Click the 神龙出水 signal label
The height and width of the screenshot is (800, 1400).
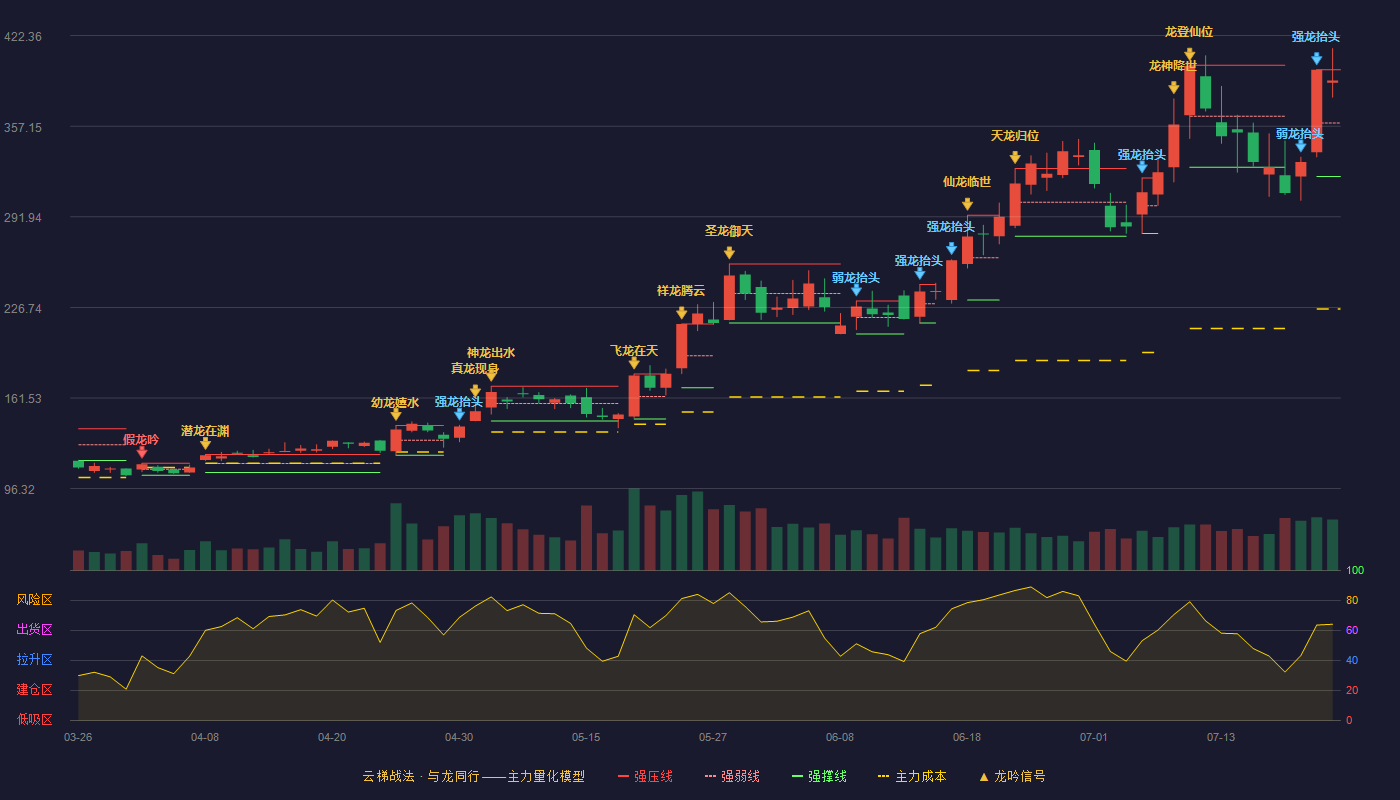click(x=491, y=353)
